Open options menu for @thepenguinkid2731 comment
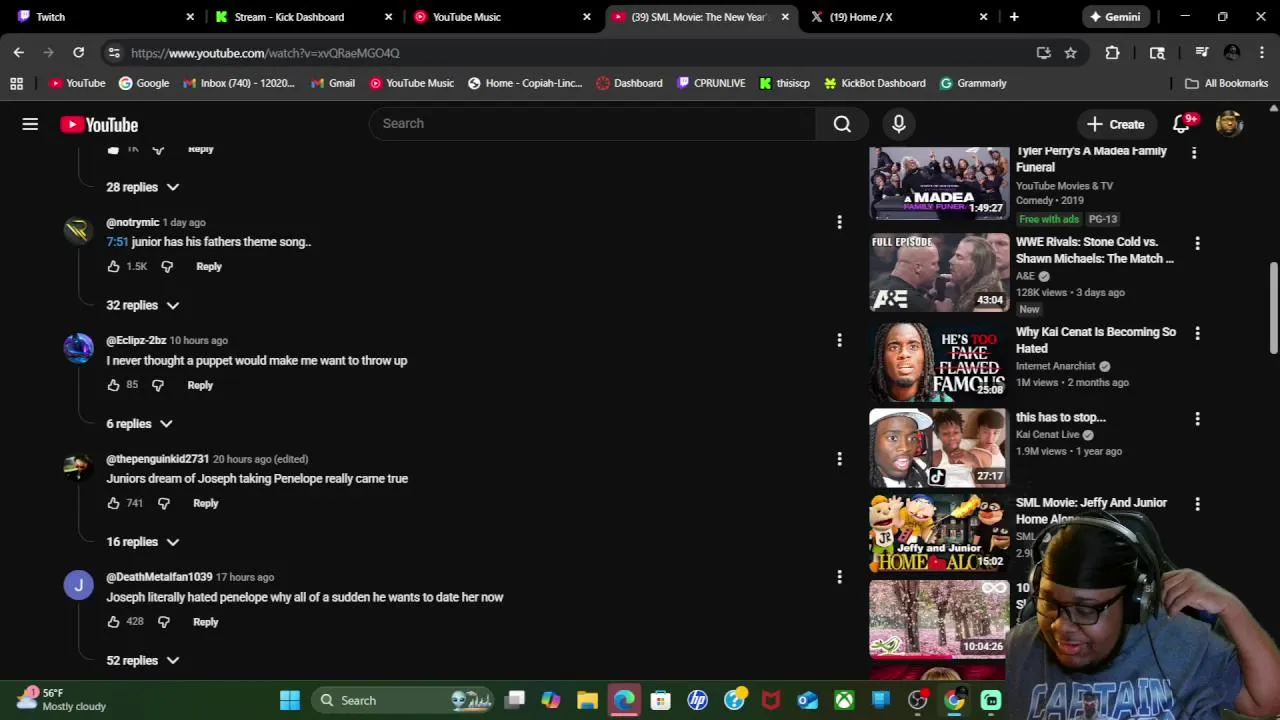The height and width of the screenshot is (720, 1280). coord(839,459)
